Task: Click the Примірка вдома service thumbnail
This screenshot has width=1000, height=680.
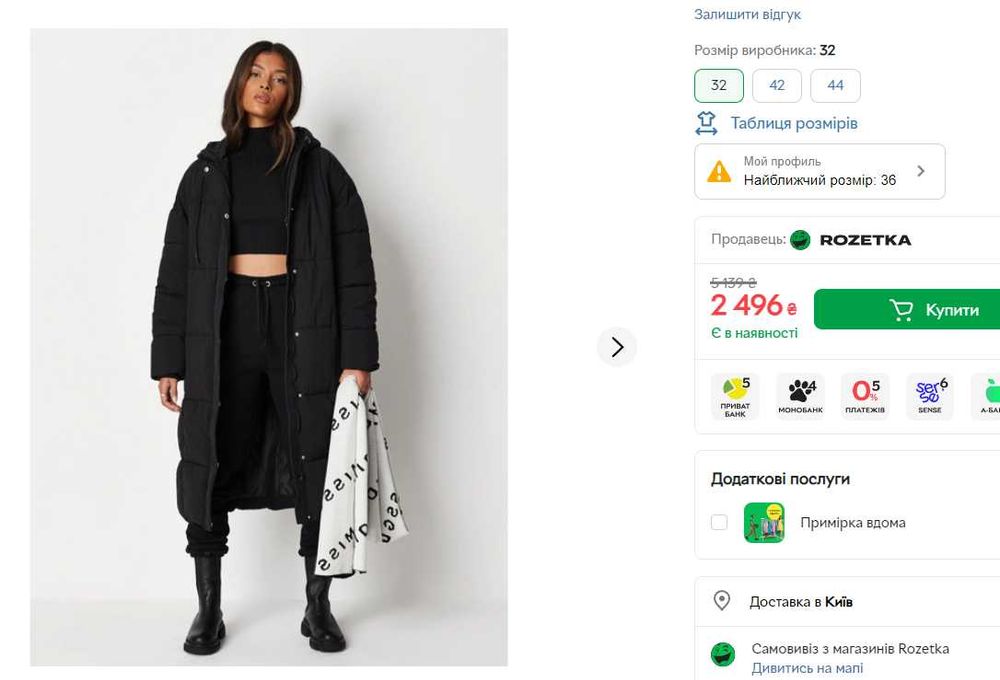Action: pos(764,522)
